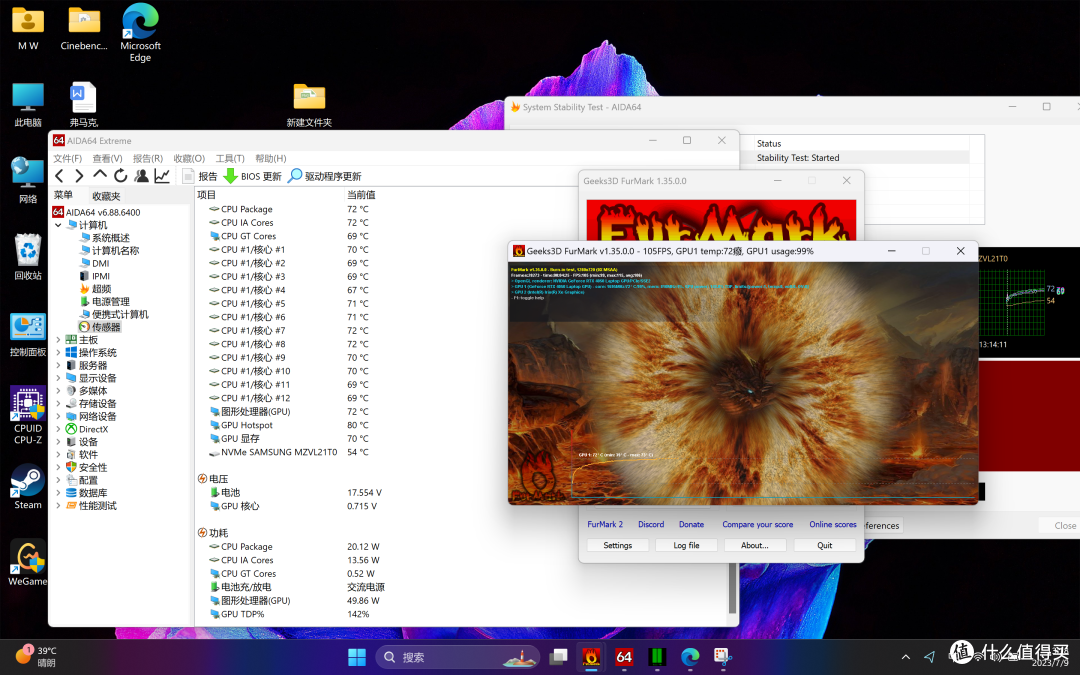The height and width of the screenshot is (675, 1080).
Task: Open 收藏(O) menu in AIDA64
Action: pos(189,158)
